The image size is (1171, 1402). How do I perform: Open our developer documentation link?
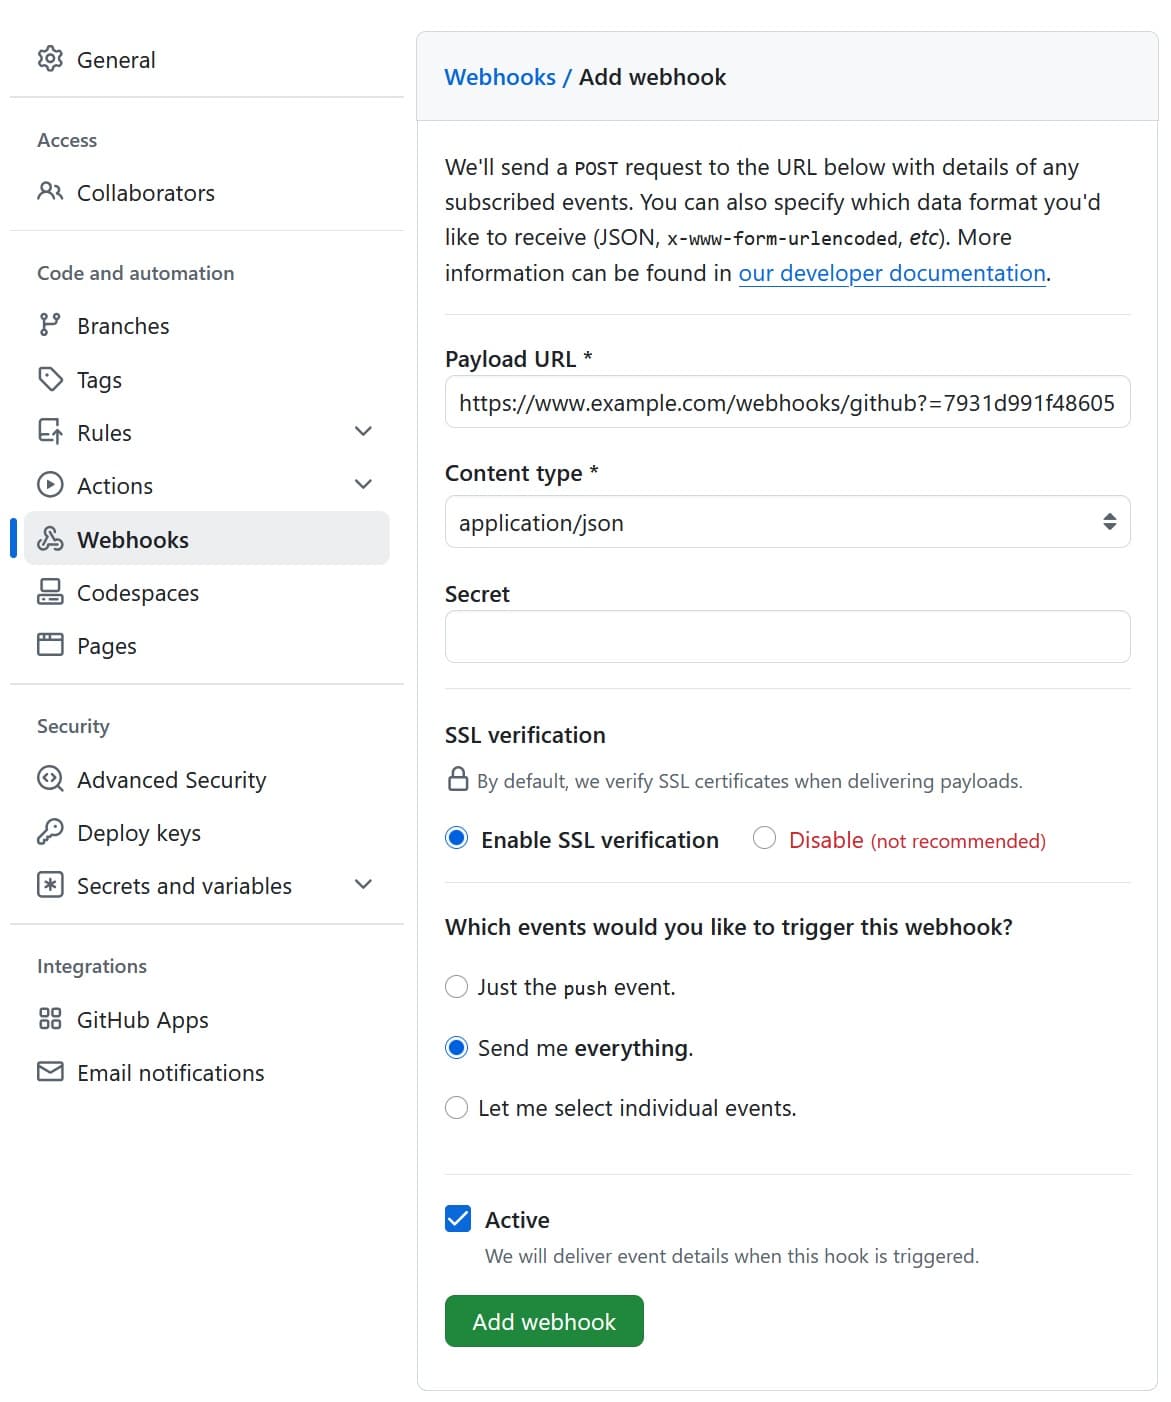point(893,273)
